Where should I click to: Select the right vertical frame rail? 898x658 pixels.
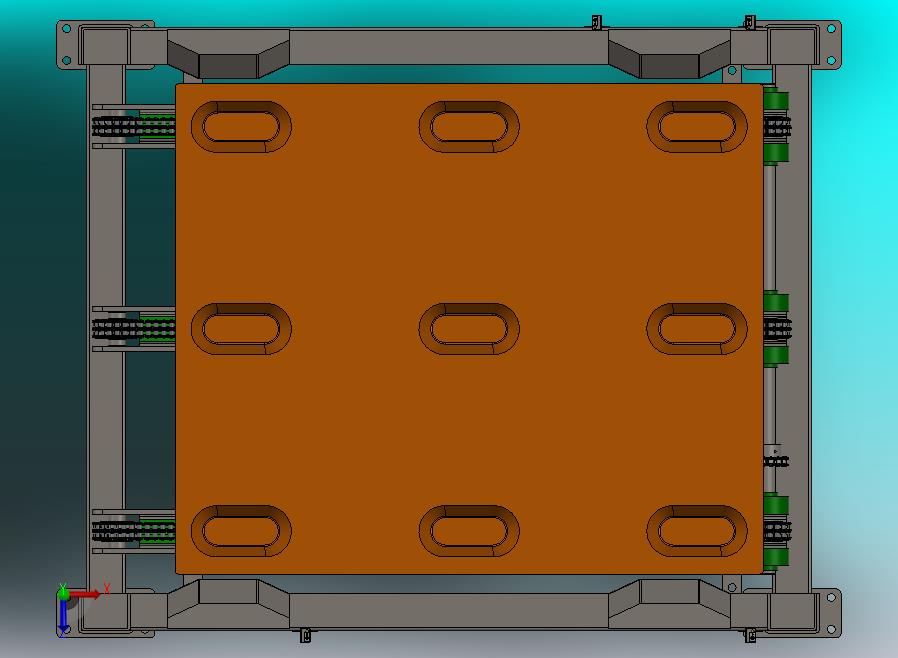point(793,329)
